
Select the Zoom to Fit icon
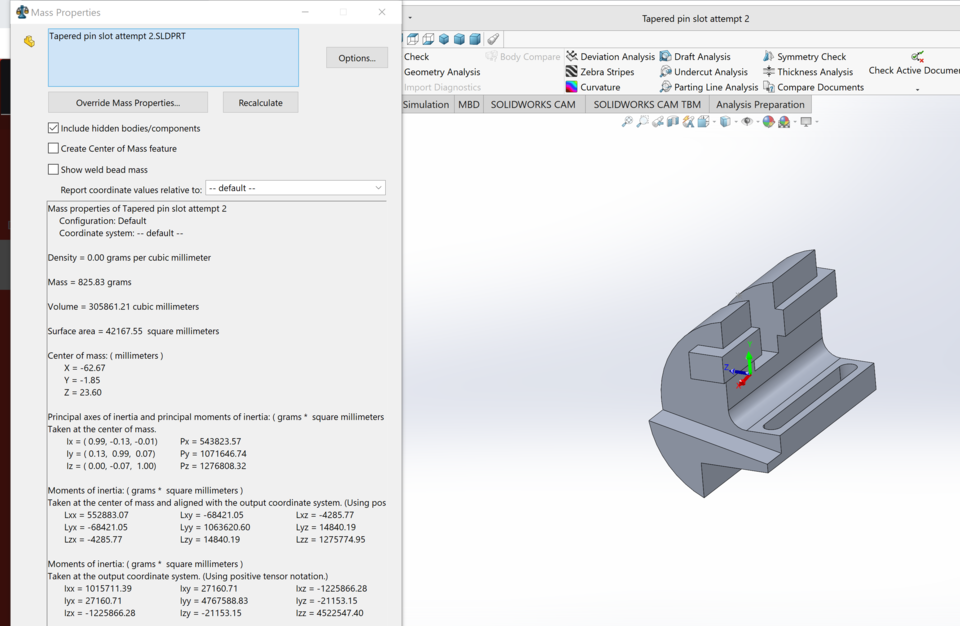coord(627,121)
